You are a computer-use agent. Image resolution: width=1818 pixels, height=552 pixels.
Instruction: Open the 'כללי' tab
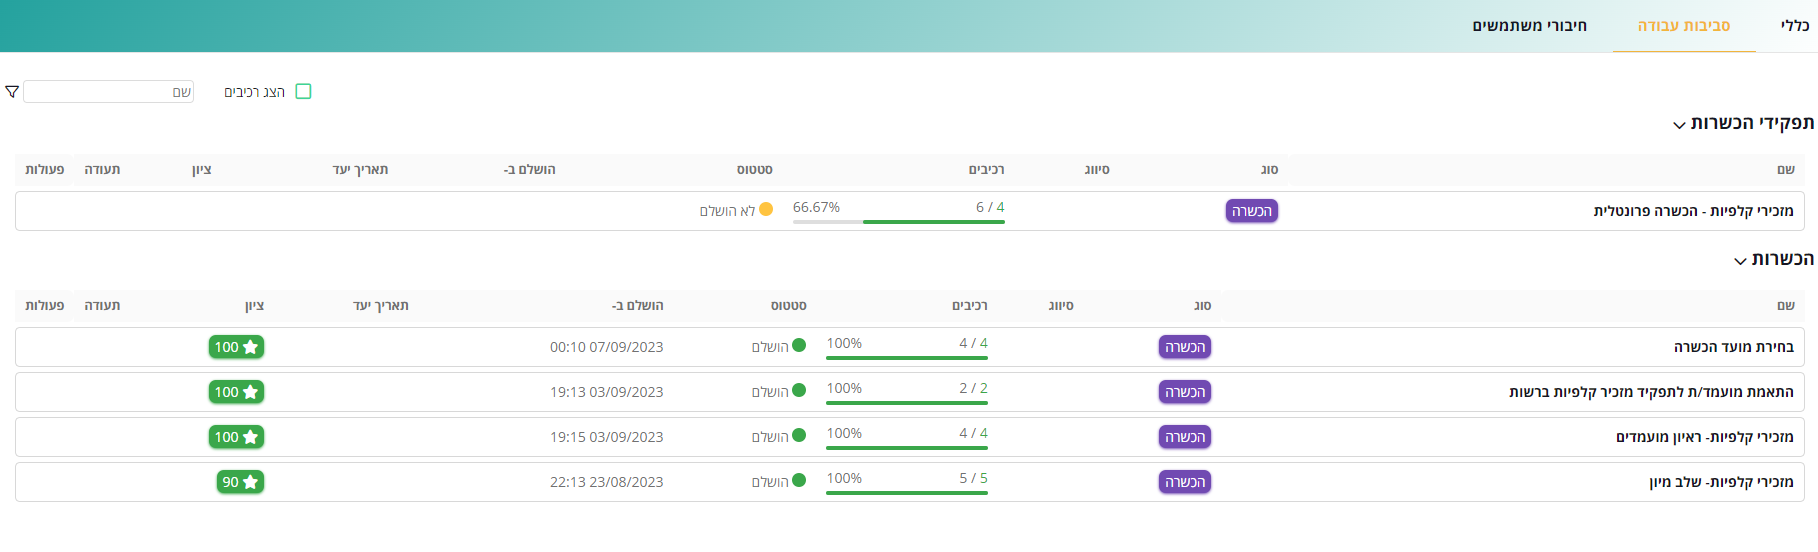pyautogui.click(x=1794, y=26)
